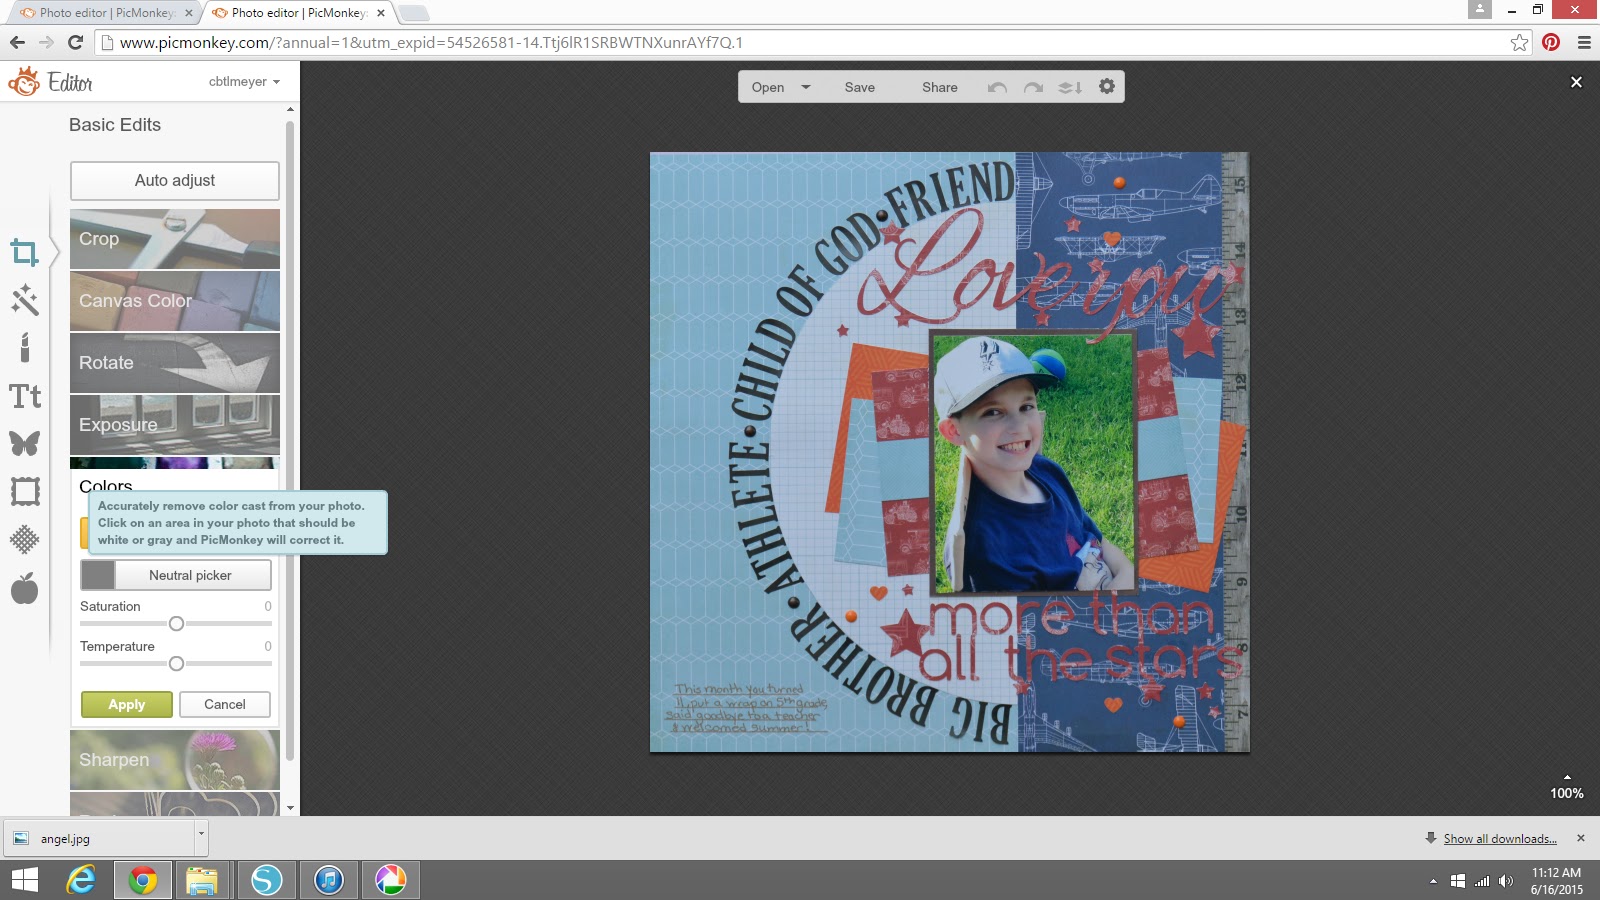Undo the last edit
This screenshot has height=900, width=1600.
pyautogui.click(x=996, y=87)
